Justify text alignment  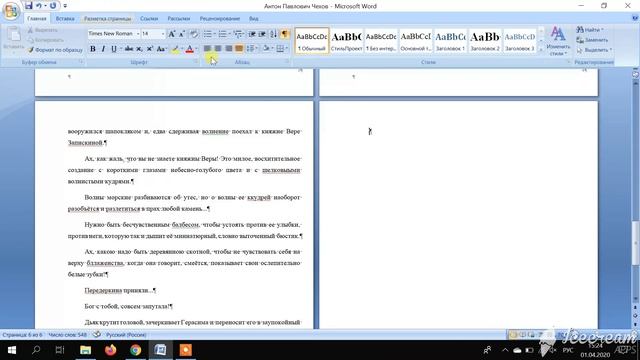(239, 49)
